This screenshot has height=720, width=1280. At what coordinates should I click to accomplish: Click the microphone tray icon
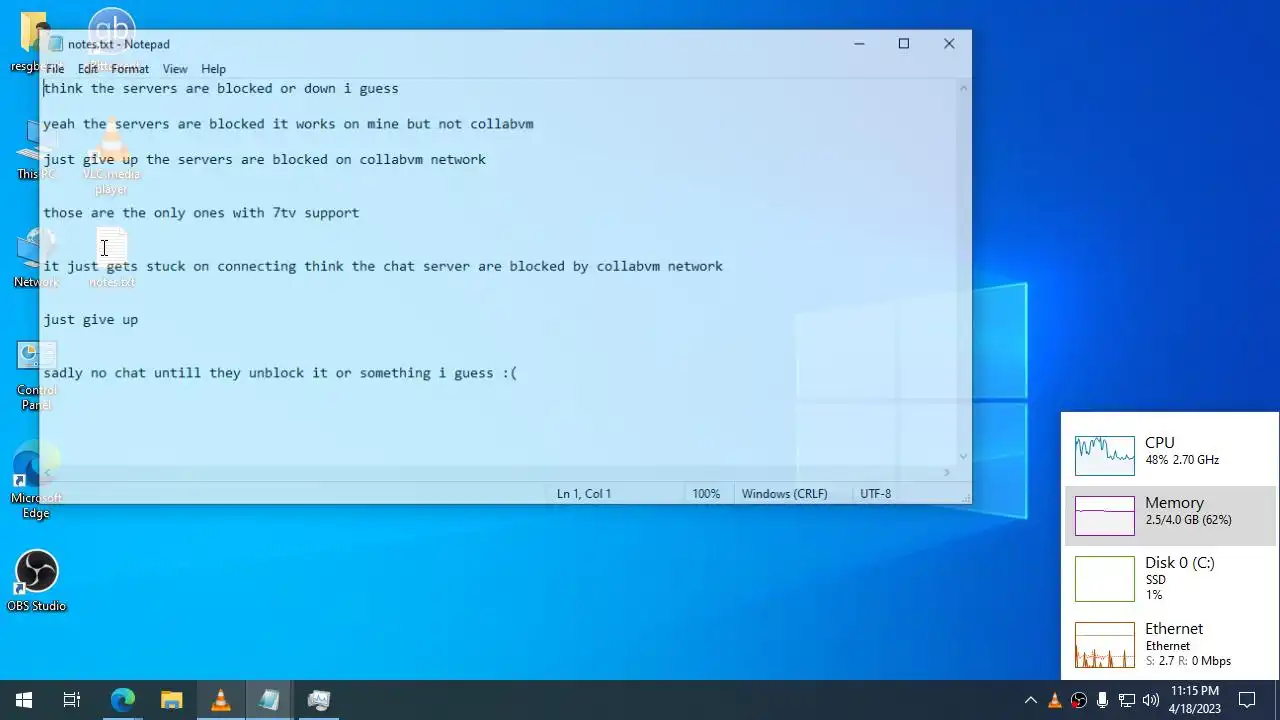[x=1103, y=700]
